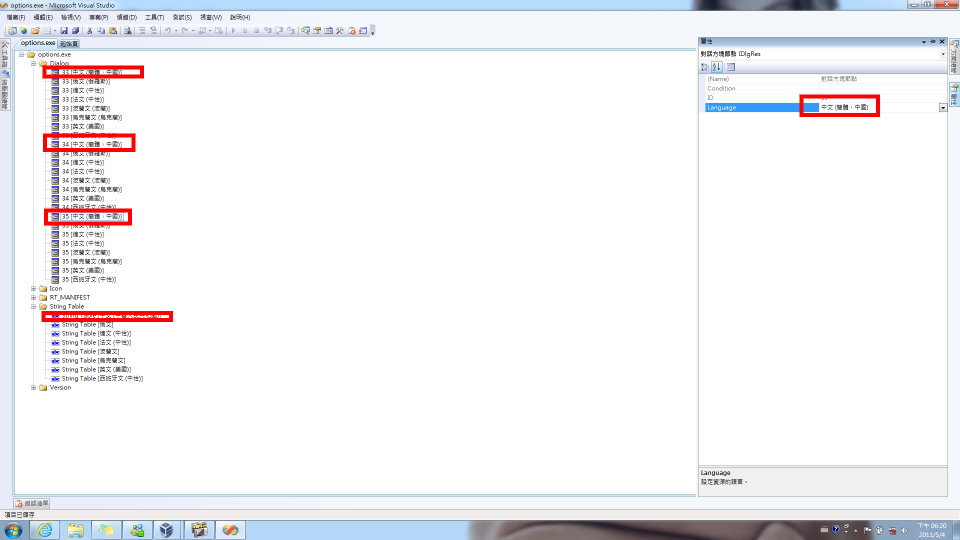Expand the Icon folder node

(34, 288)
